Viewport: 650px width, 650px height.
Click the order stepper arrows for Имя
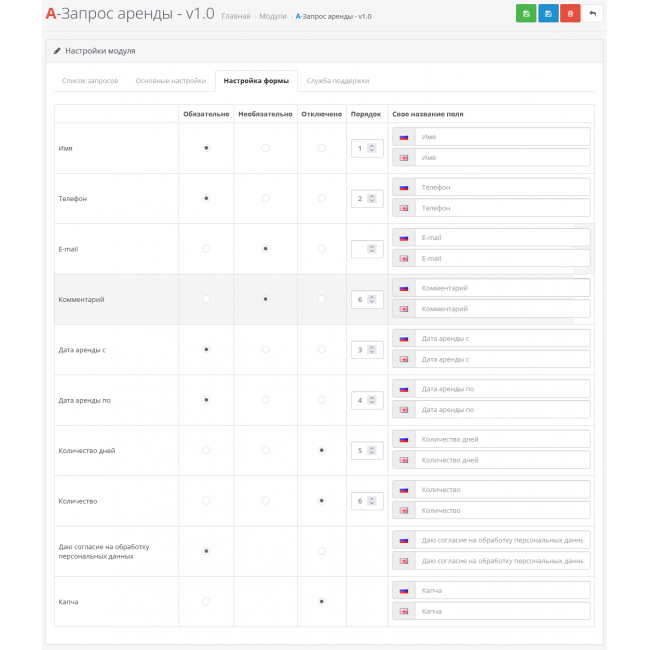coord(372,148)
